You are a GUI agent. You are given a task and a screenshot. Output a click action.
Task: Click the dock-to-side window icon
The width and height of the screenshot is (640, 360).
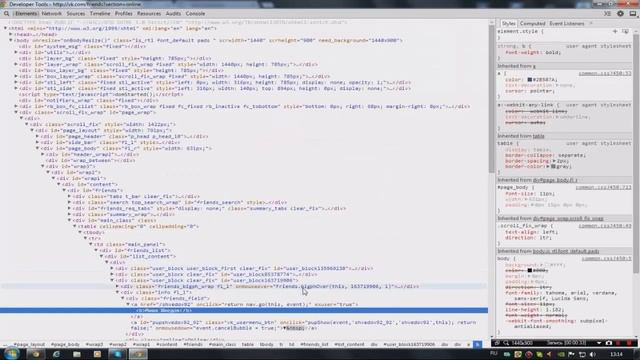point(633,13)
